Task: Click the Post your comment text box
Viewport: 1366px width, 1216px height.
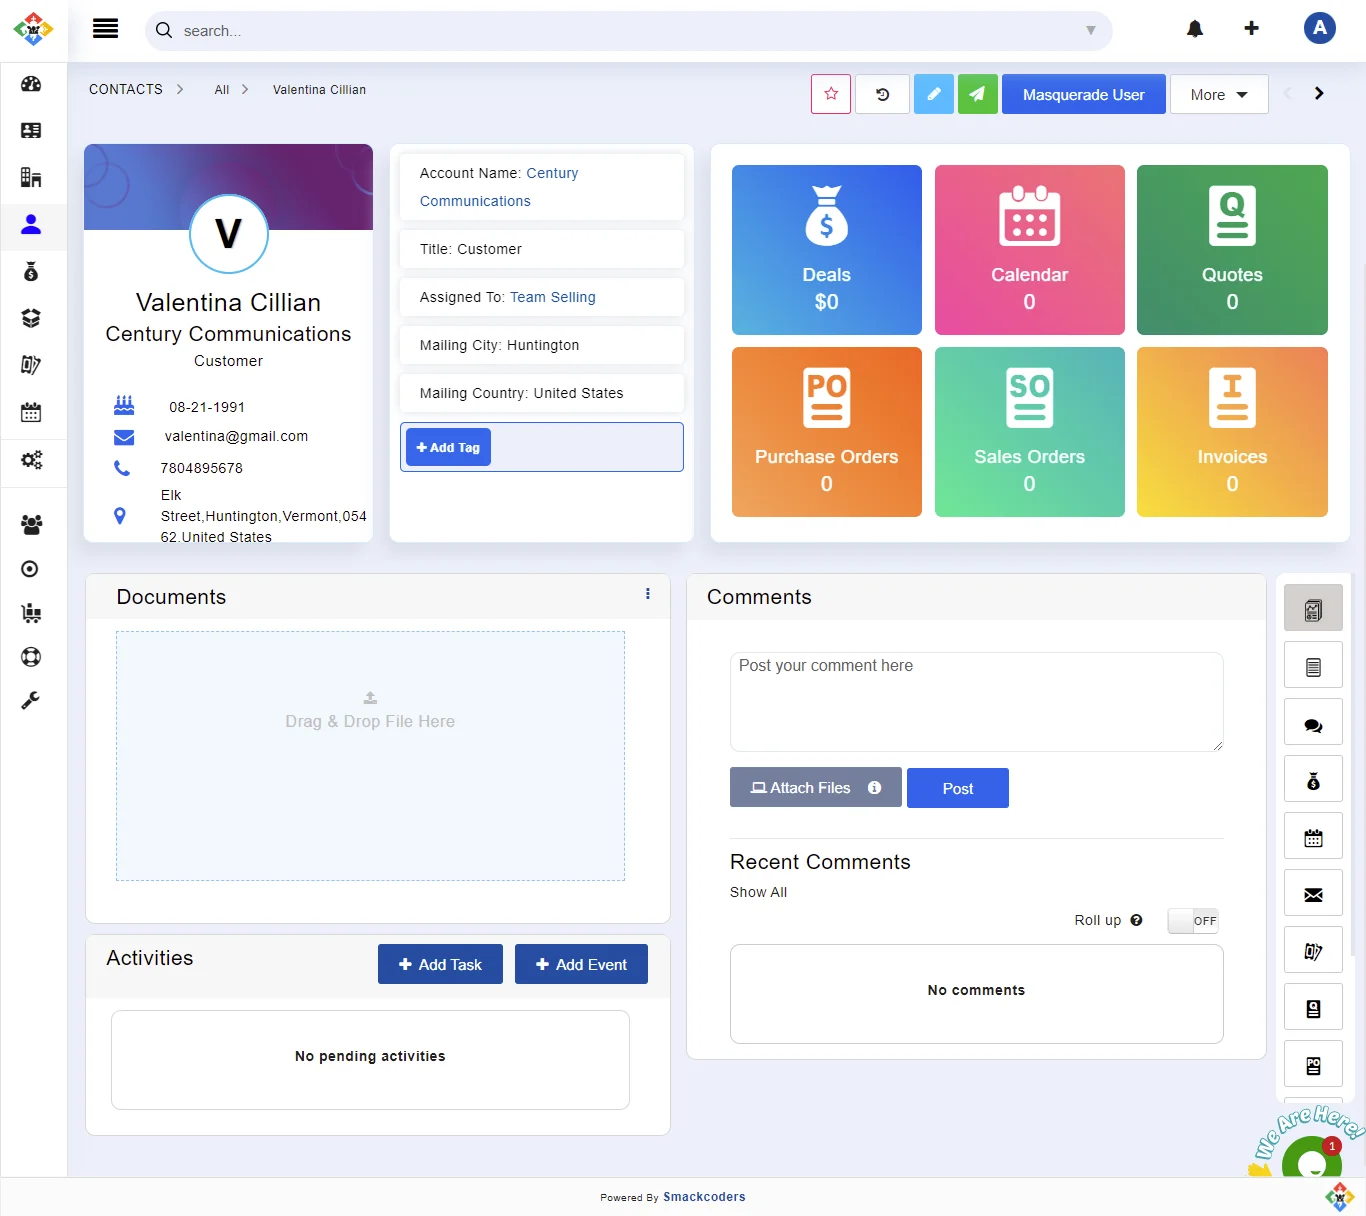Action: coord(976,701)
